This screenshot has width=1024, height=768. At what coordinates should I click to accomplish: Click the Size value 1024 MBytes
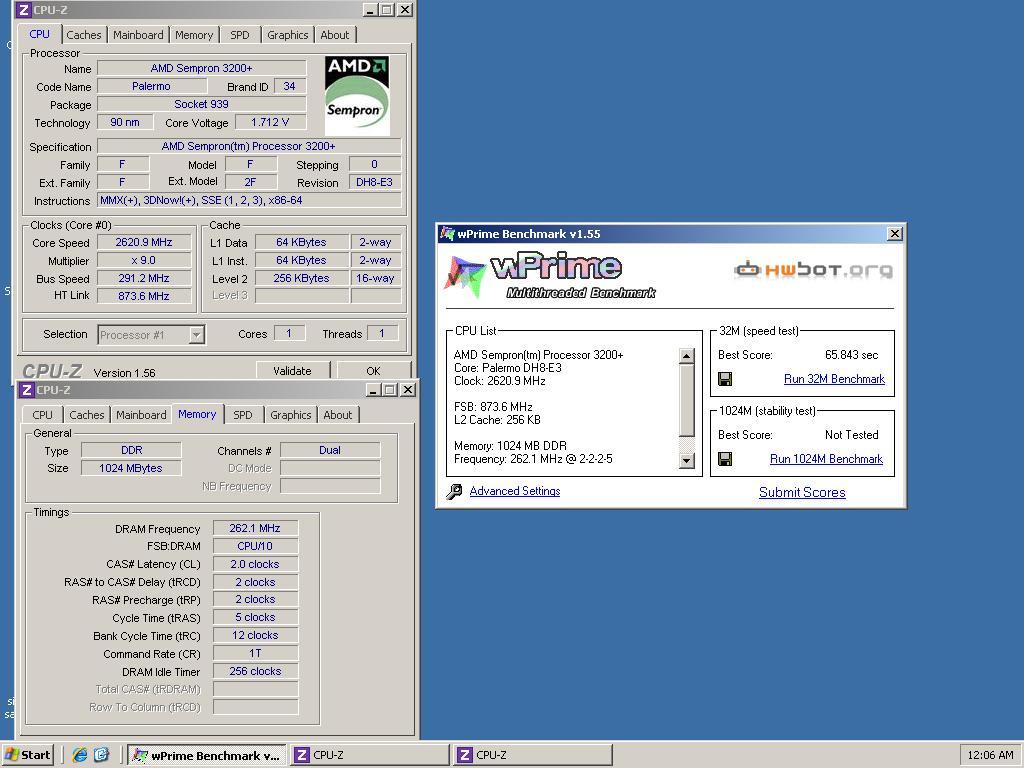[131, 468]
